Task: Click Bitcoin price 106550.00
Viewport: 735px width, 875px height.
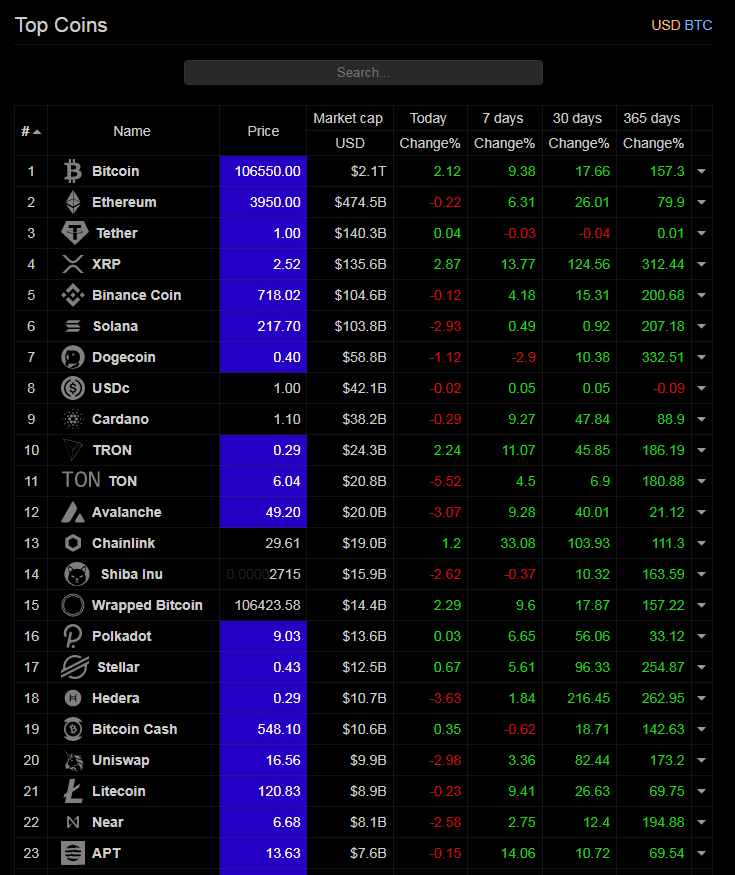Action: [x=267, y=171]
